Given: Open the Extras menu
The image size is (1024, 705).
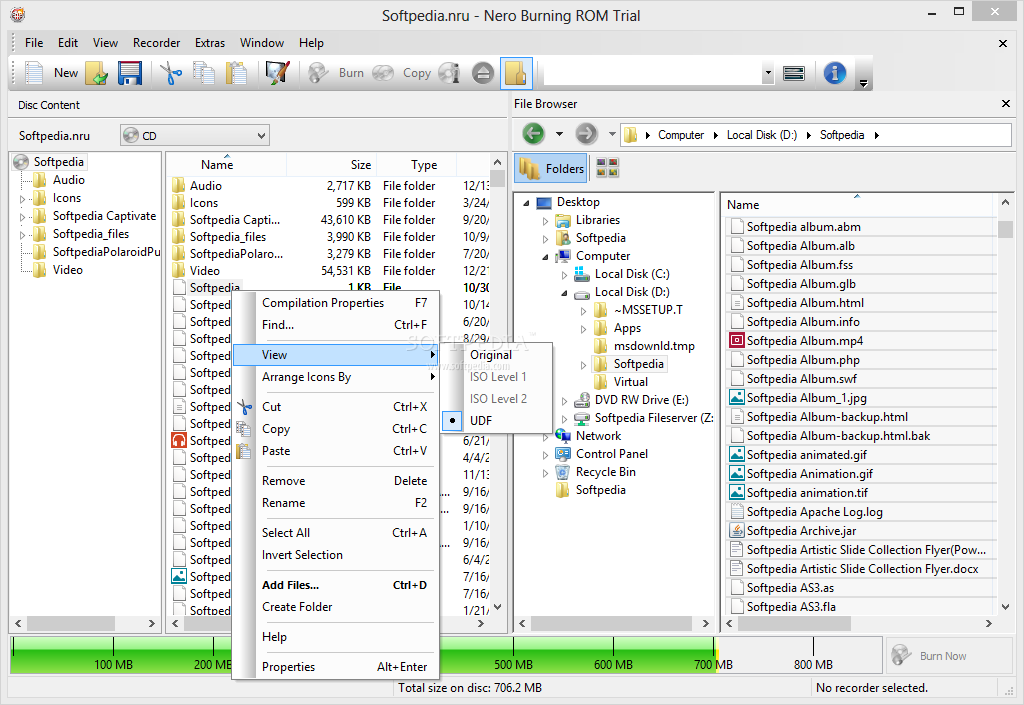Looking at the screenshot, I should (x=210, y=43).
